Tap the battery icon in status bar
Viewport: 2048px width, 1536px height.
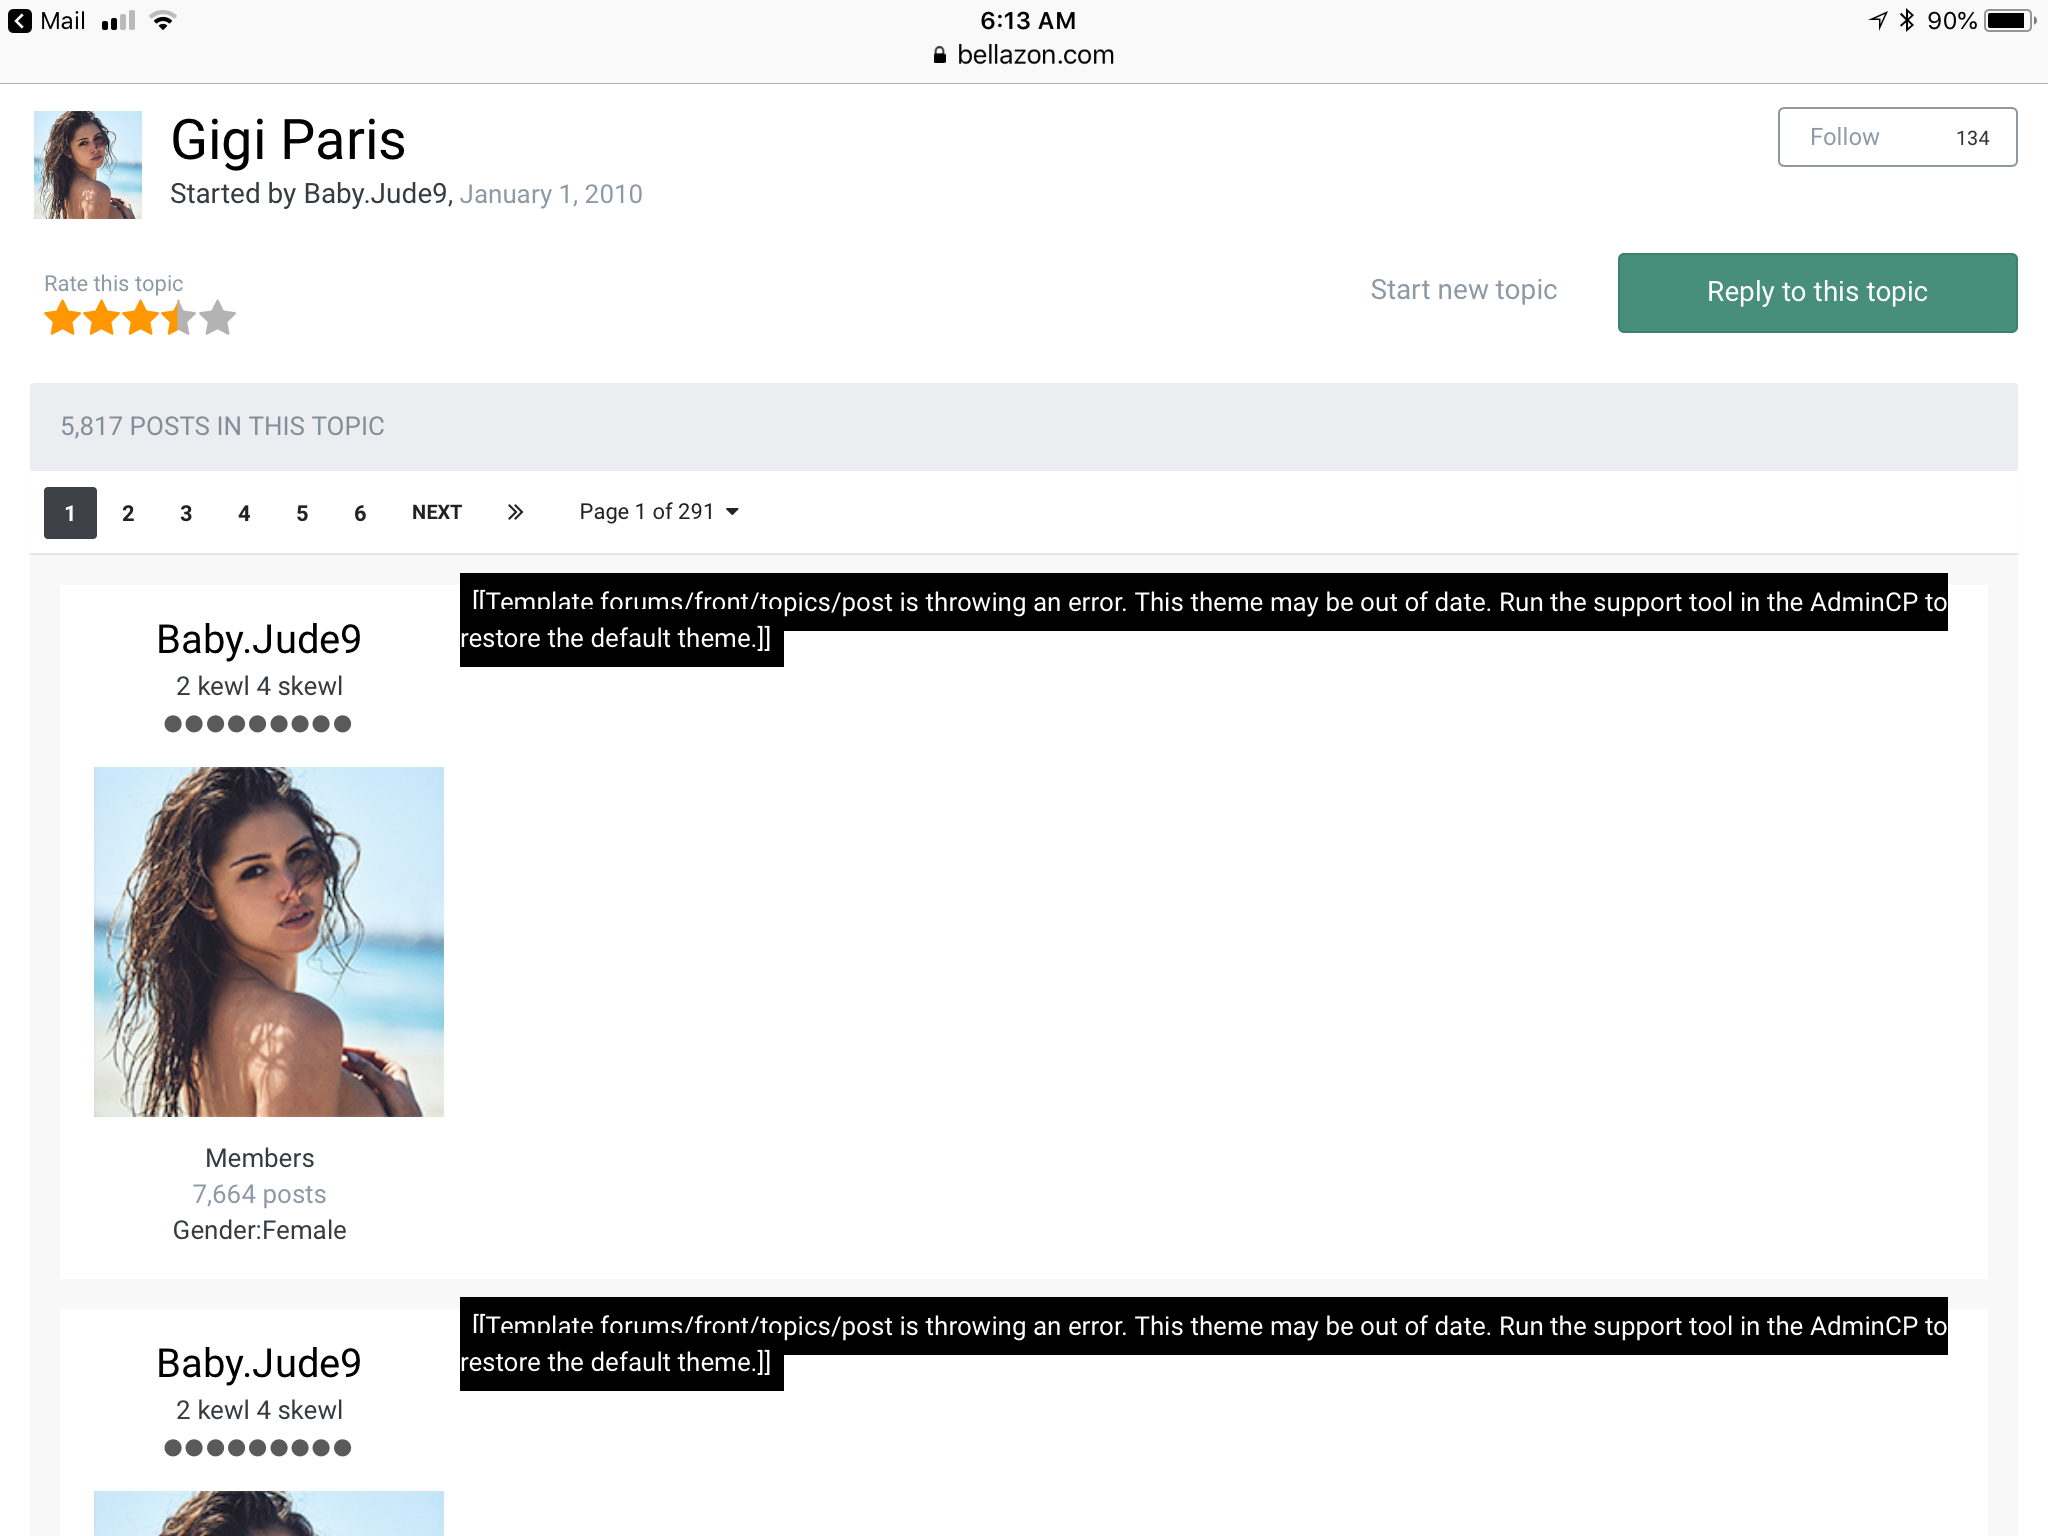click(2008, 21)
